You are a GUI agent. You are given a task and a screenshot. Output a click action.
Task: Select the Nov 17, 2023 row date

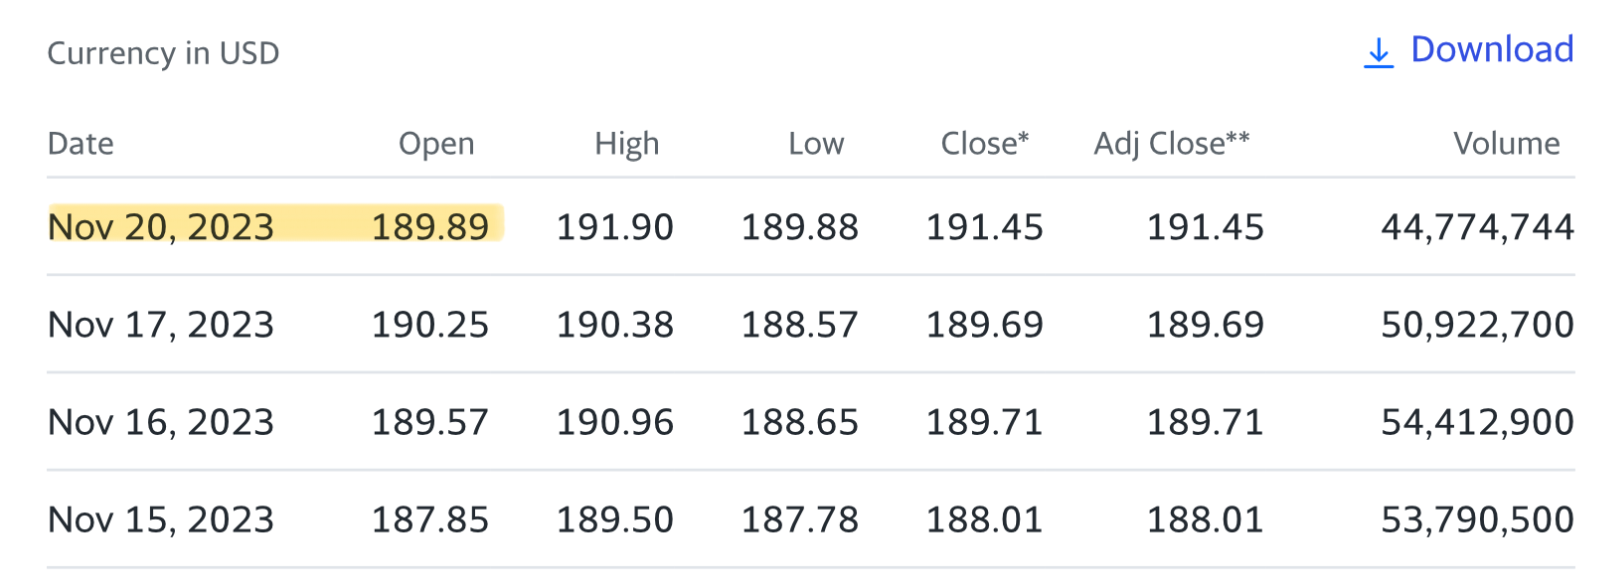pos(161,325)
